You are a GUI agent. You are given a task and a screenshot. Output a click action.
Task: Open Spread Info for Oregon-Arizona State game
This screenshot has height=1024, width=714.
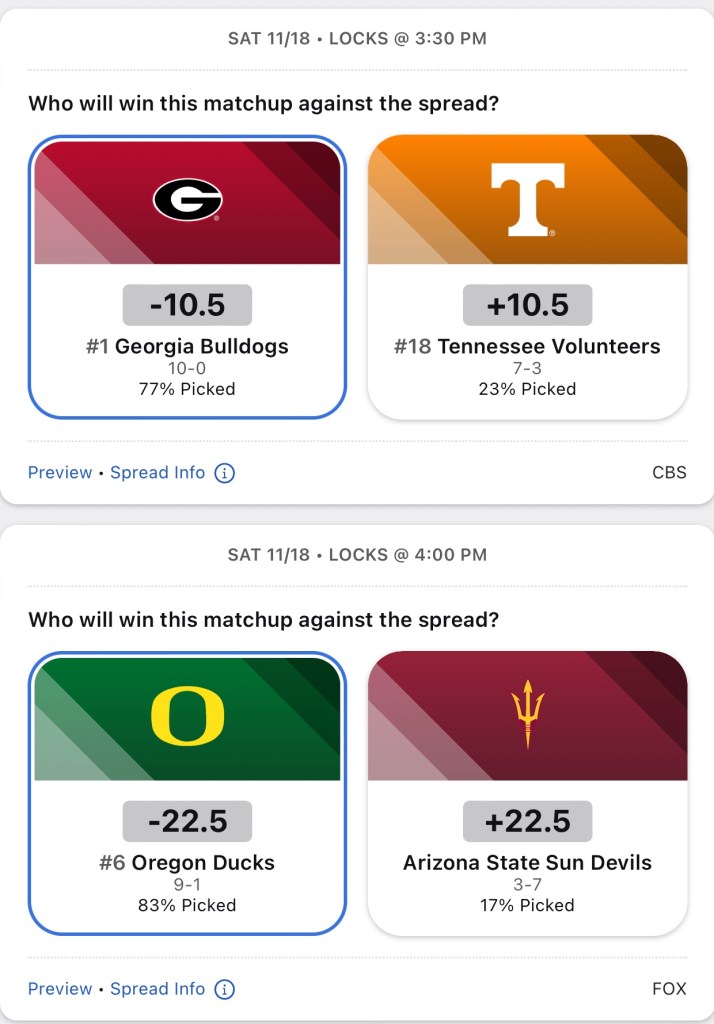point(158,989)
